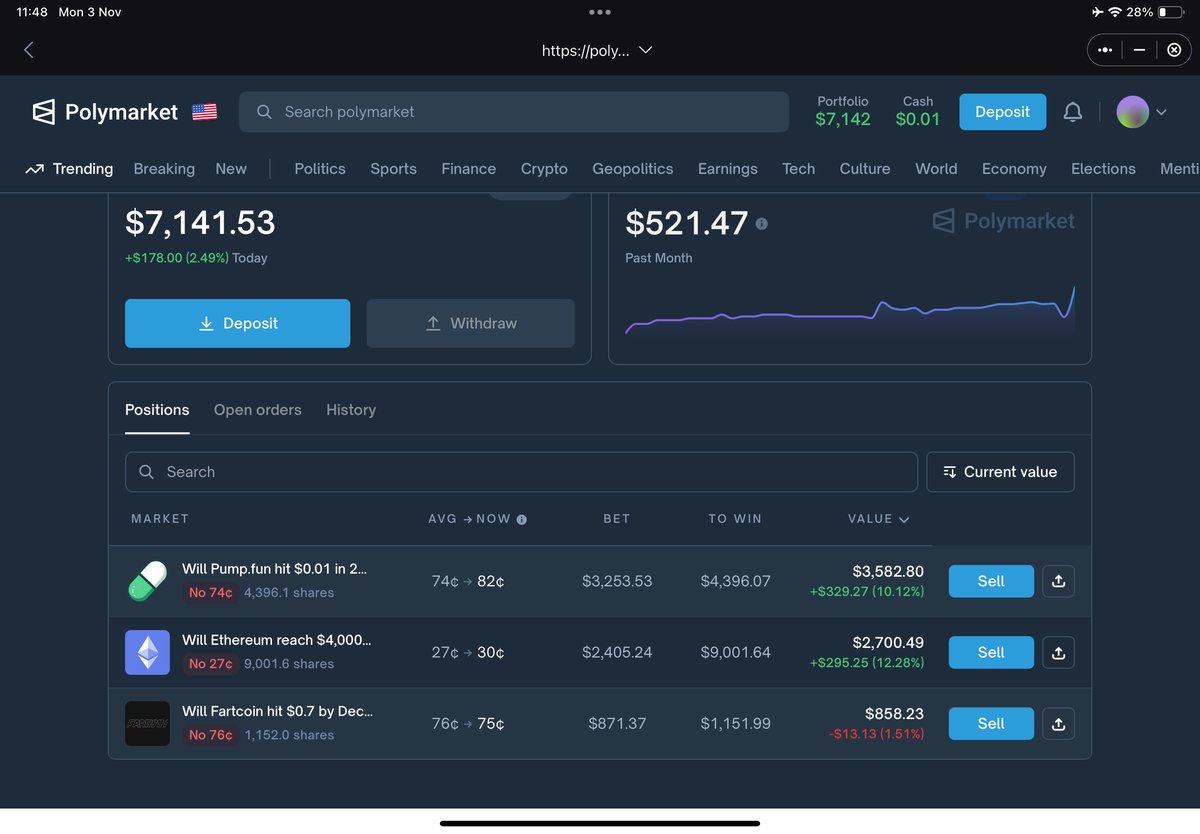Click the Ethereum market icon
Viewport: 1200px width, 834px height.
pos(147,652)
